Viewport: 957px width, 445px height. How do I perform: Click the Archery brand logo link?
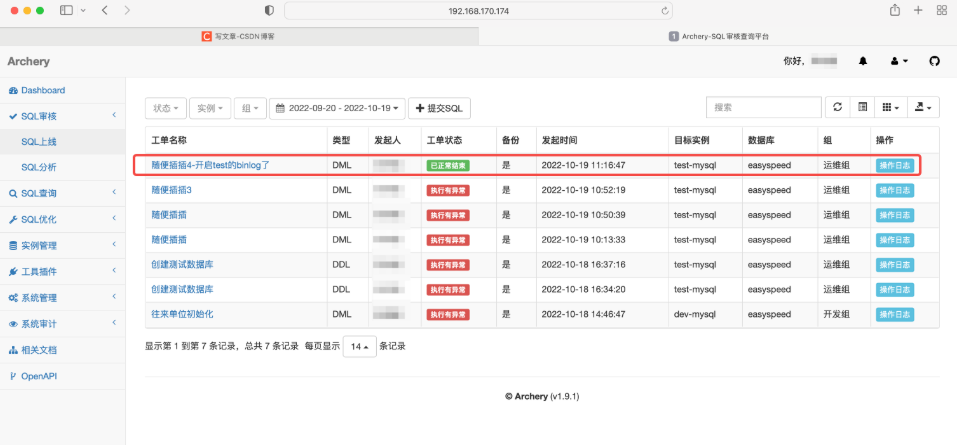[29, 61]
